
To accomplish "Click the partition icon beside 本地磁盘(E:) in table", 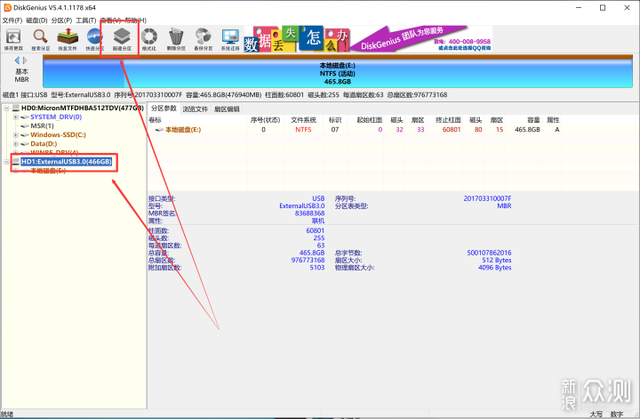I will click(159, 130).
